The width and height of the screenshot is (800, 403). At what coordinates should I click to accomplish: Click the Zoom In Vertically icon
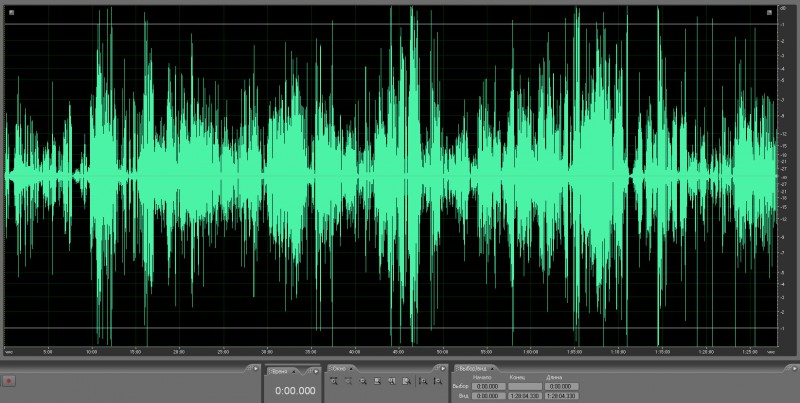tap(423, 381)
